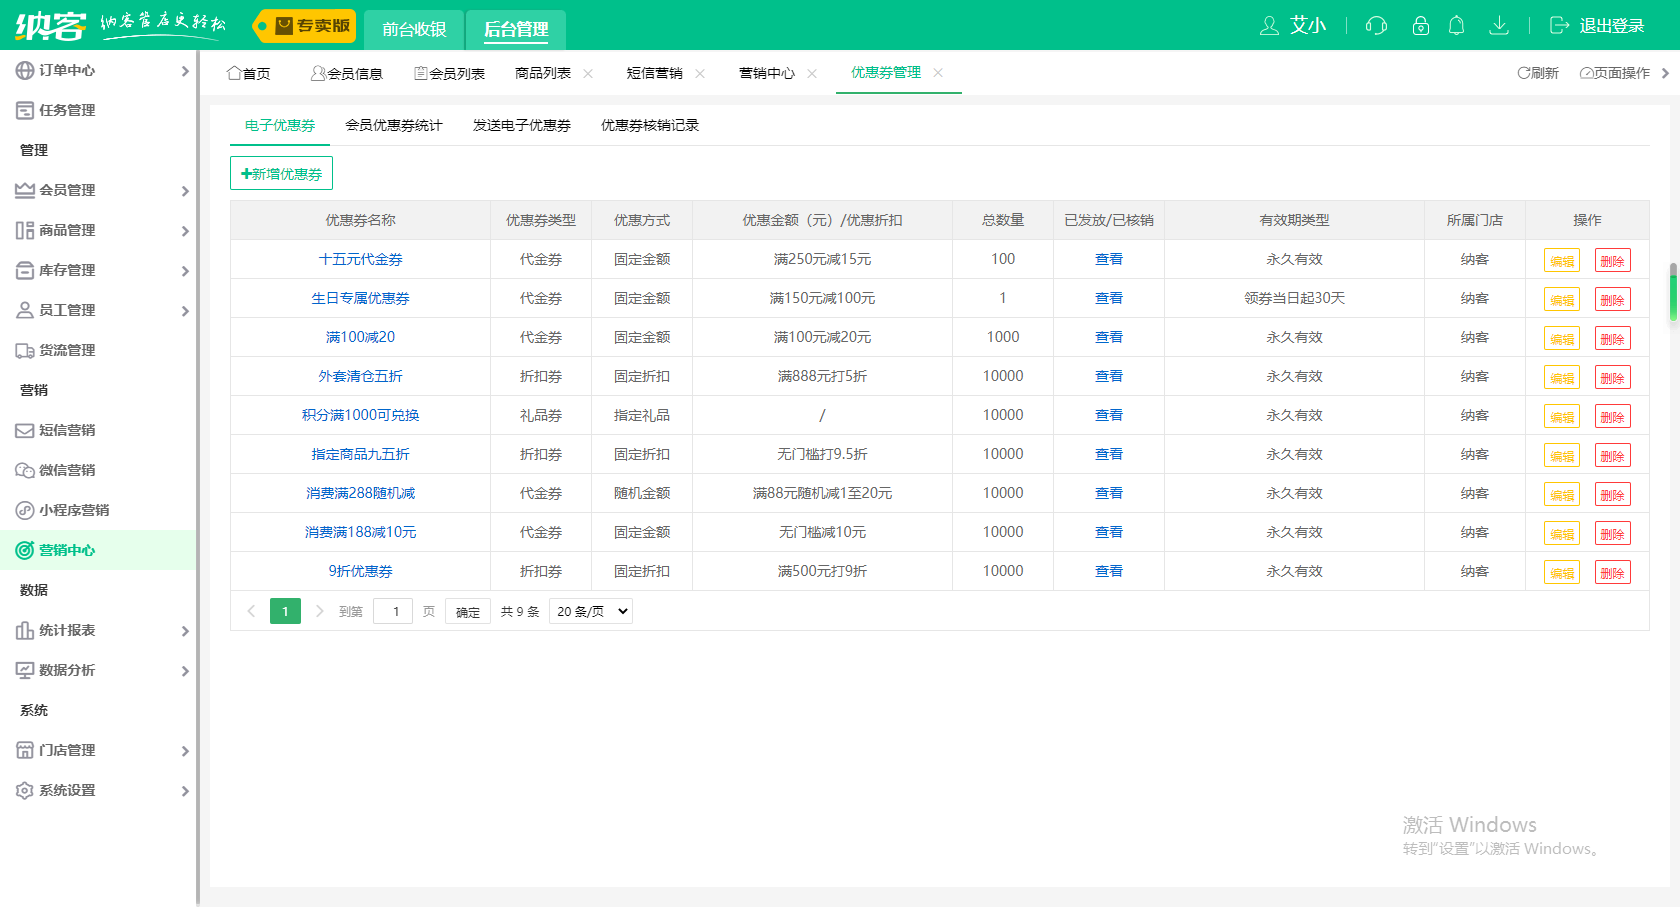Click the 营销中心 target icon
1680x907 pixels.
coord(25,550)
